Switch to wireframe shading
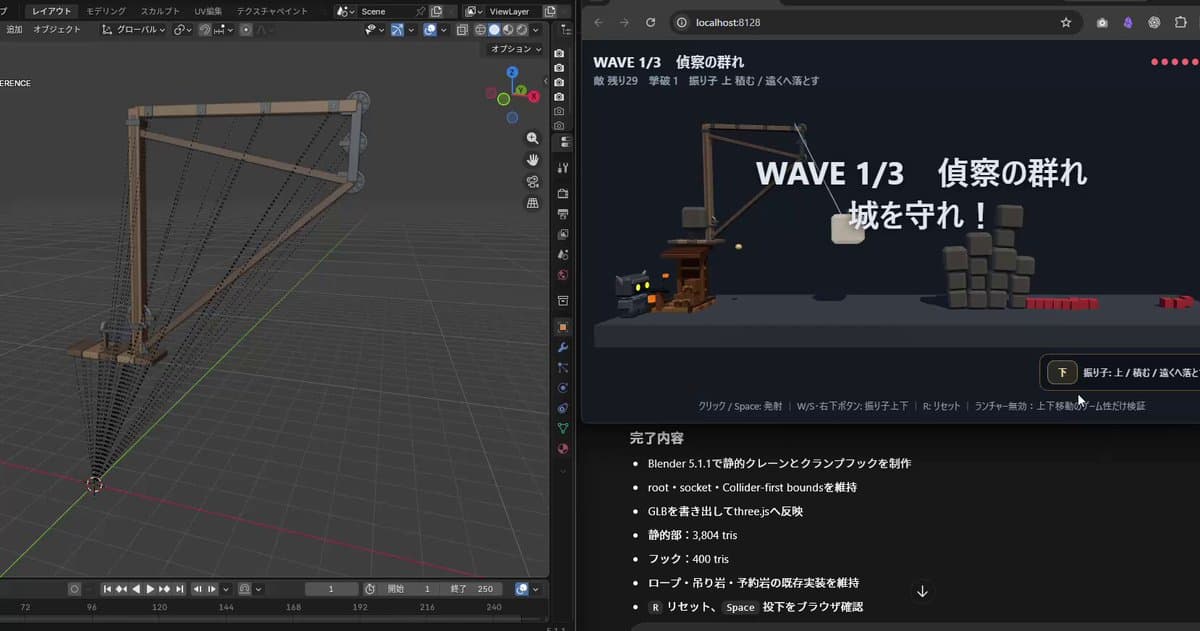Image resolution: width=1200 pixels, height=631 pixels. pos(480,30)
